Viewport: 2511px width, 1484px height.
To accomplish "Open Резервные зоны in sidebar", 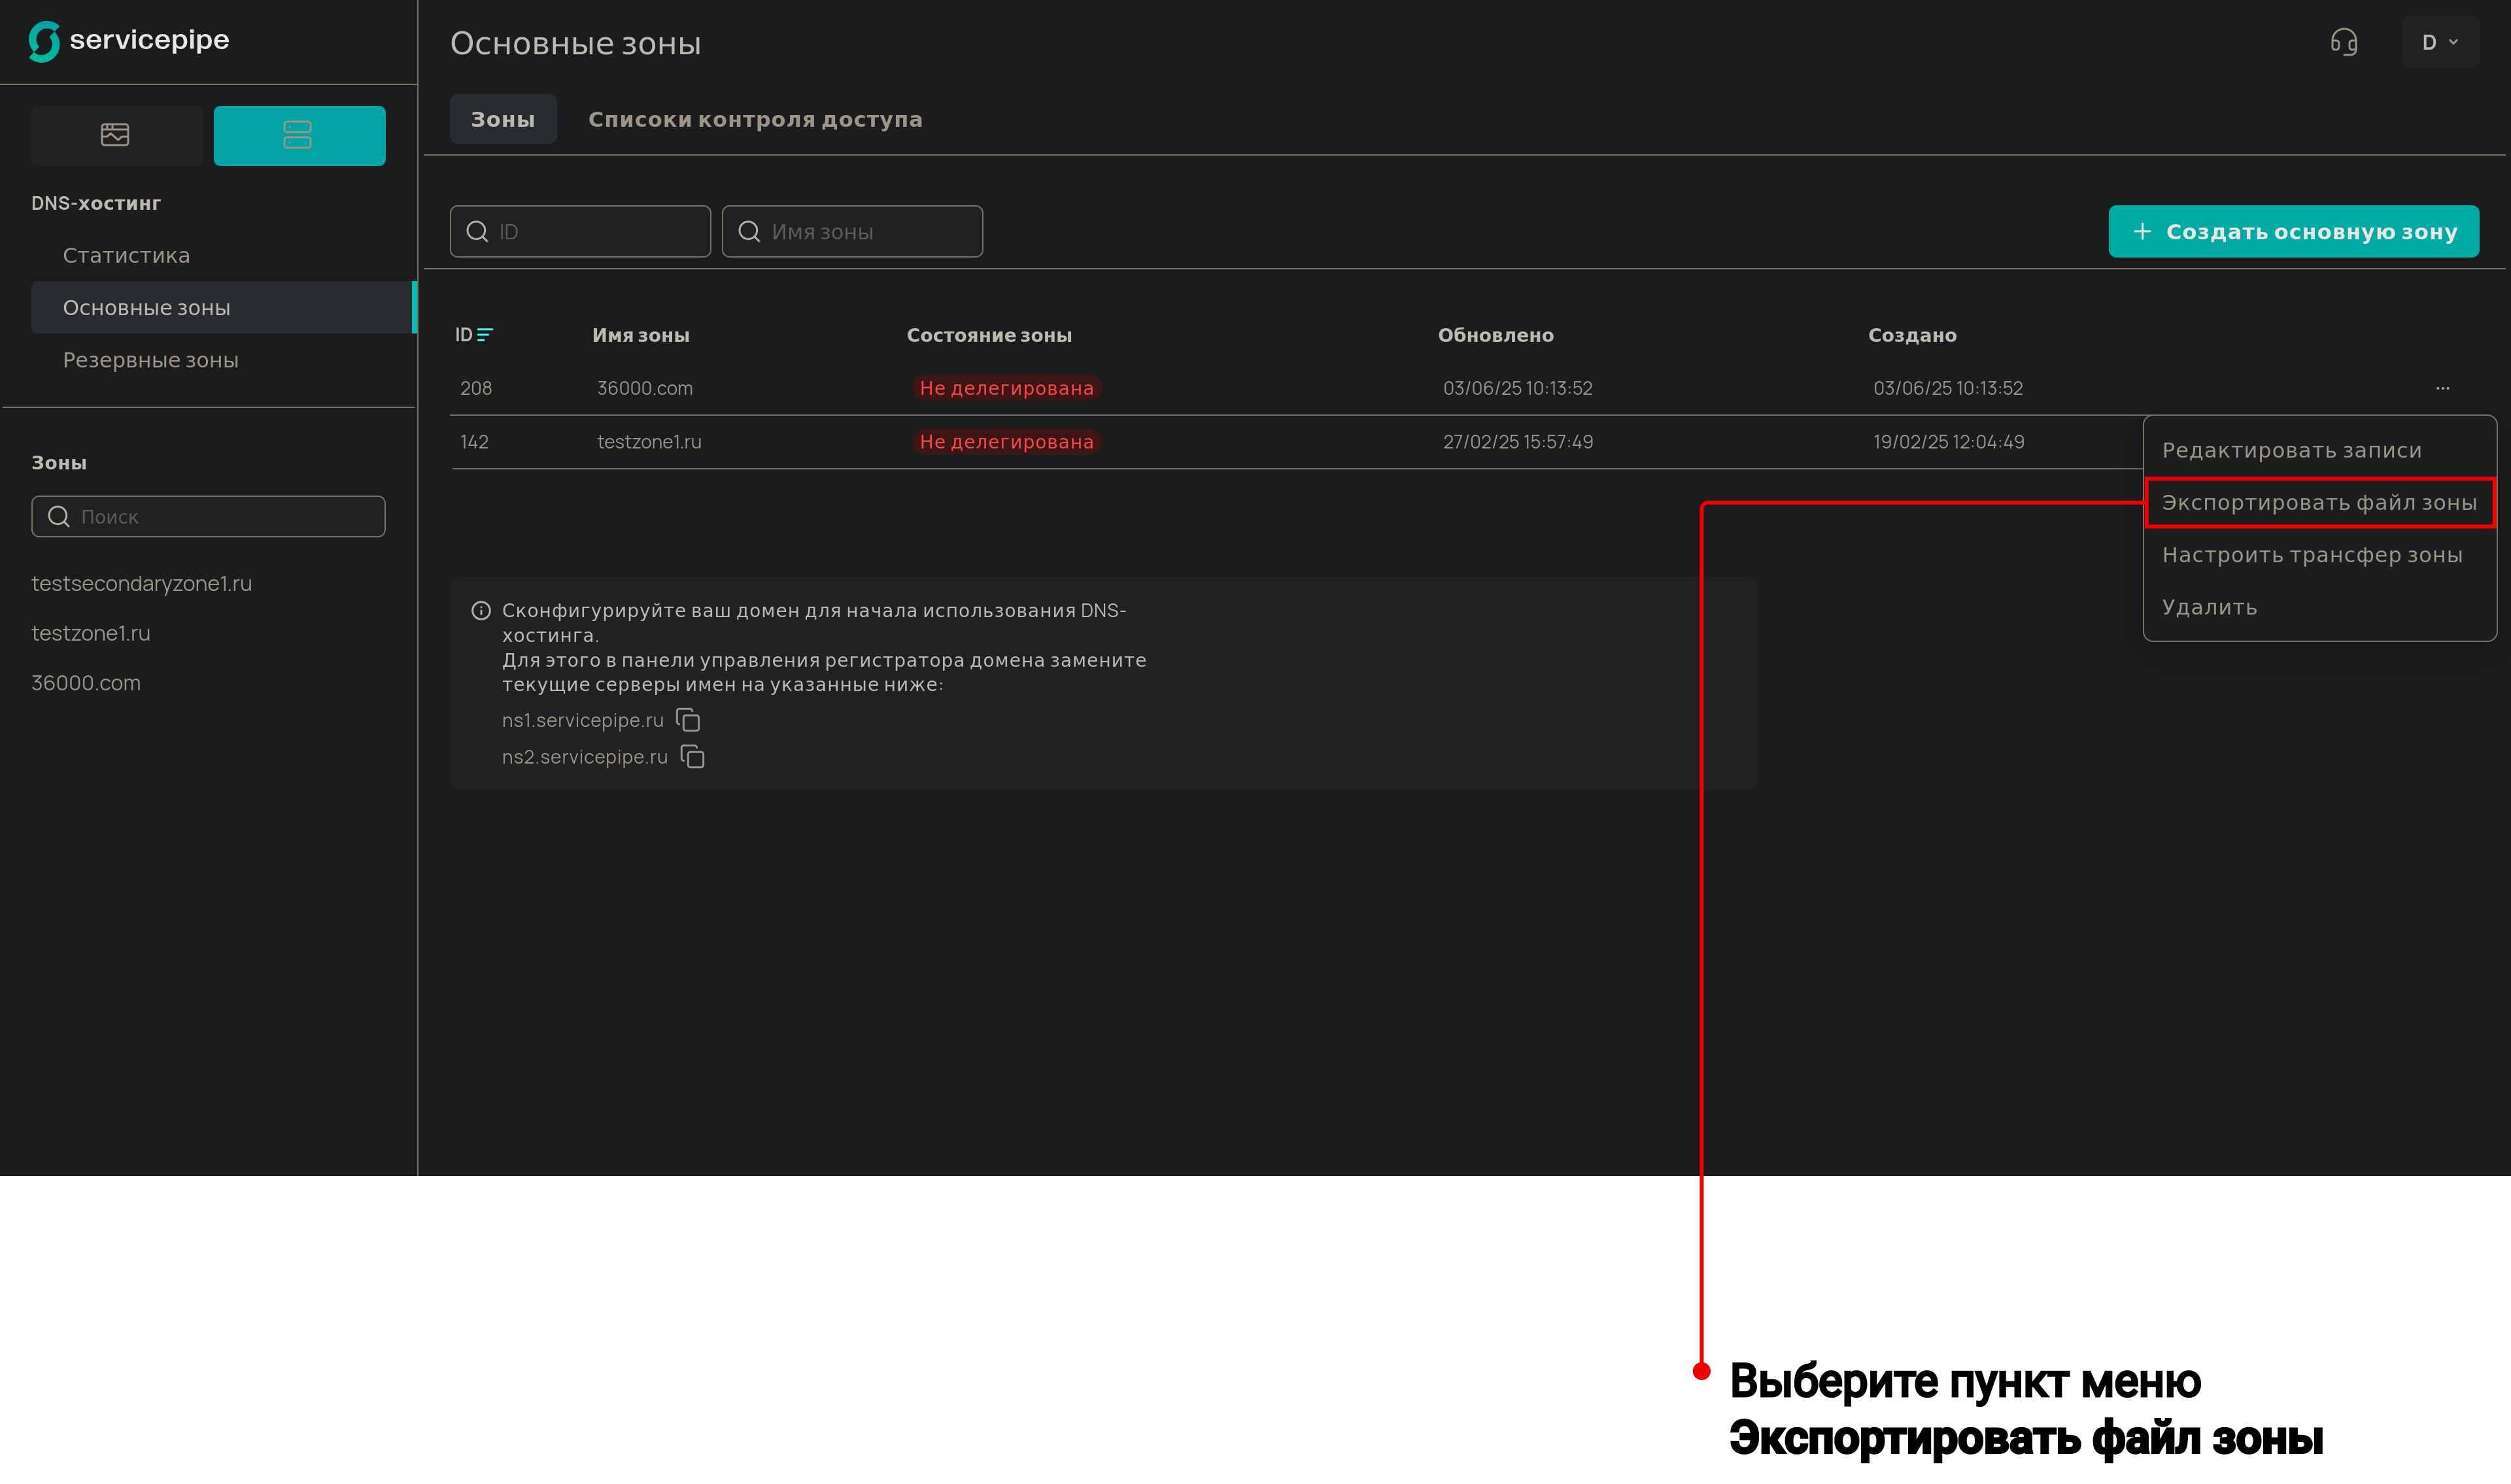I will tap(150, 360).
